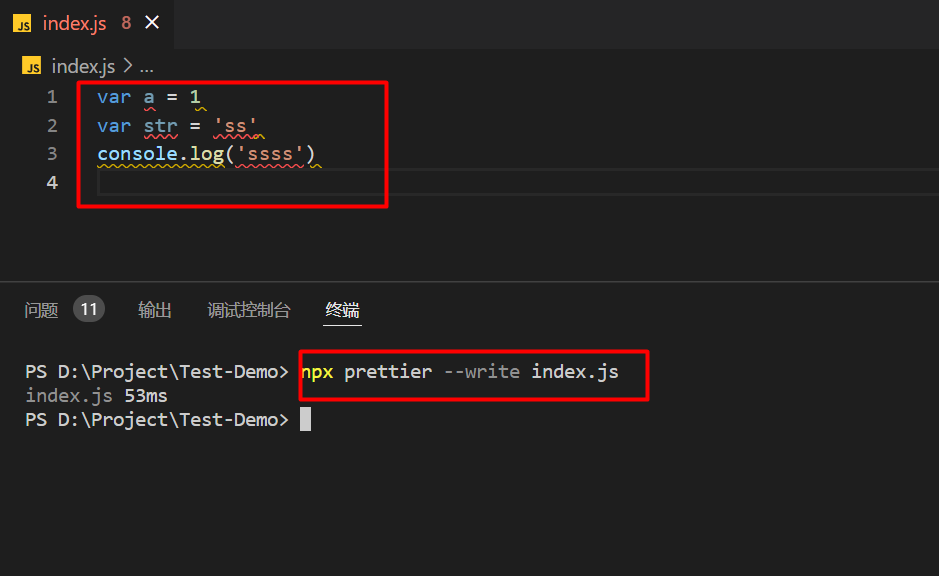This screenshot has width=939, height=576.
Task: Click line number 2 in the gutter
Action: (52, 125)
